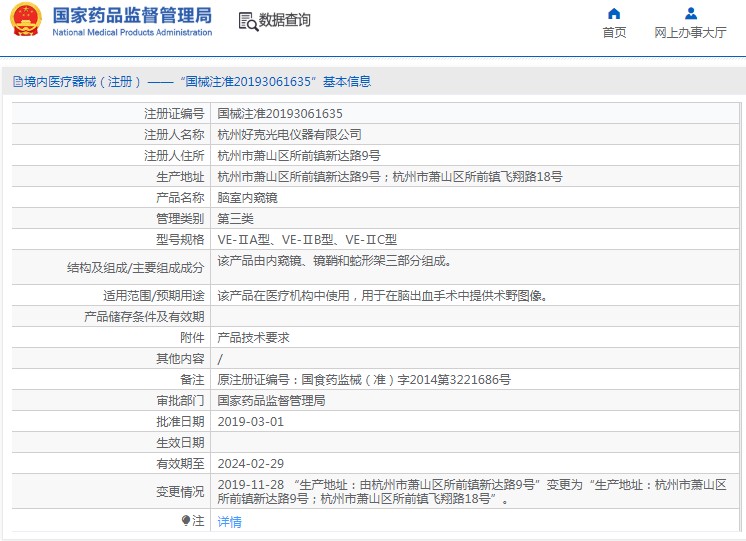Click the 基本信息 section heading text
The image size is (746, 541).
(x=347, y=82)
